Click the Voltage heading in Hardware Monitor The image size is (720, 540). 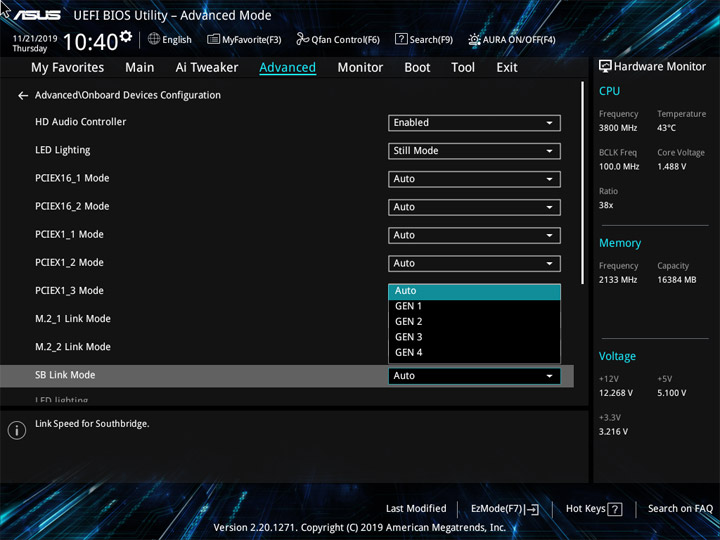pos(617,356)
